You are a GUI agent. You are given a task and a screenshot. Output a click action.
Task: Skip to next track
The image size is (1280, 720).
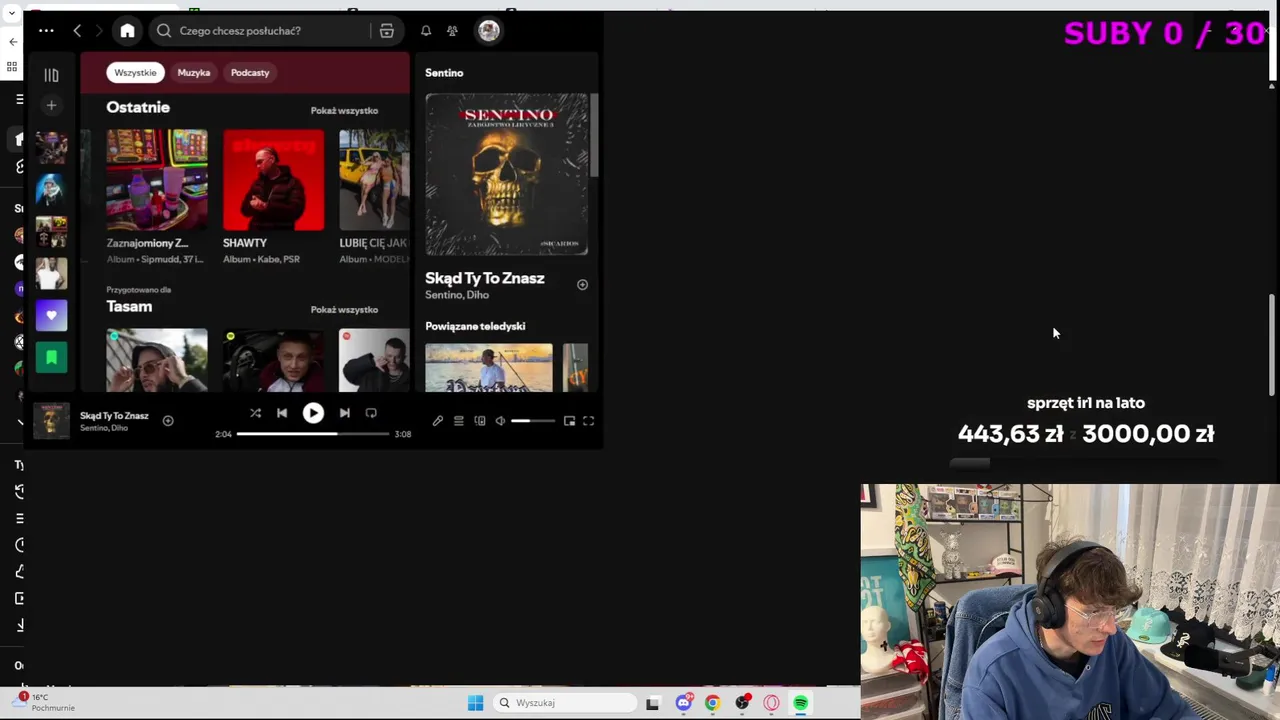tap(344, 413)
